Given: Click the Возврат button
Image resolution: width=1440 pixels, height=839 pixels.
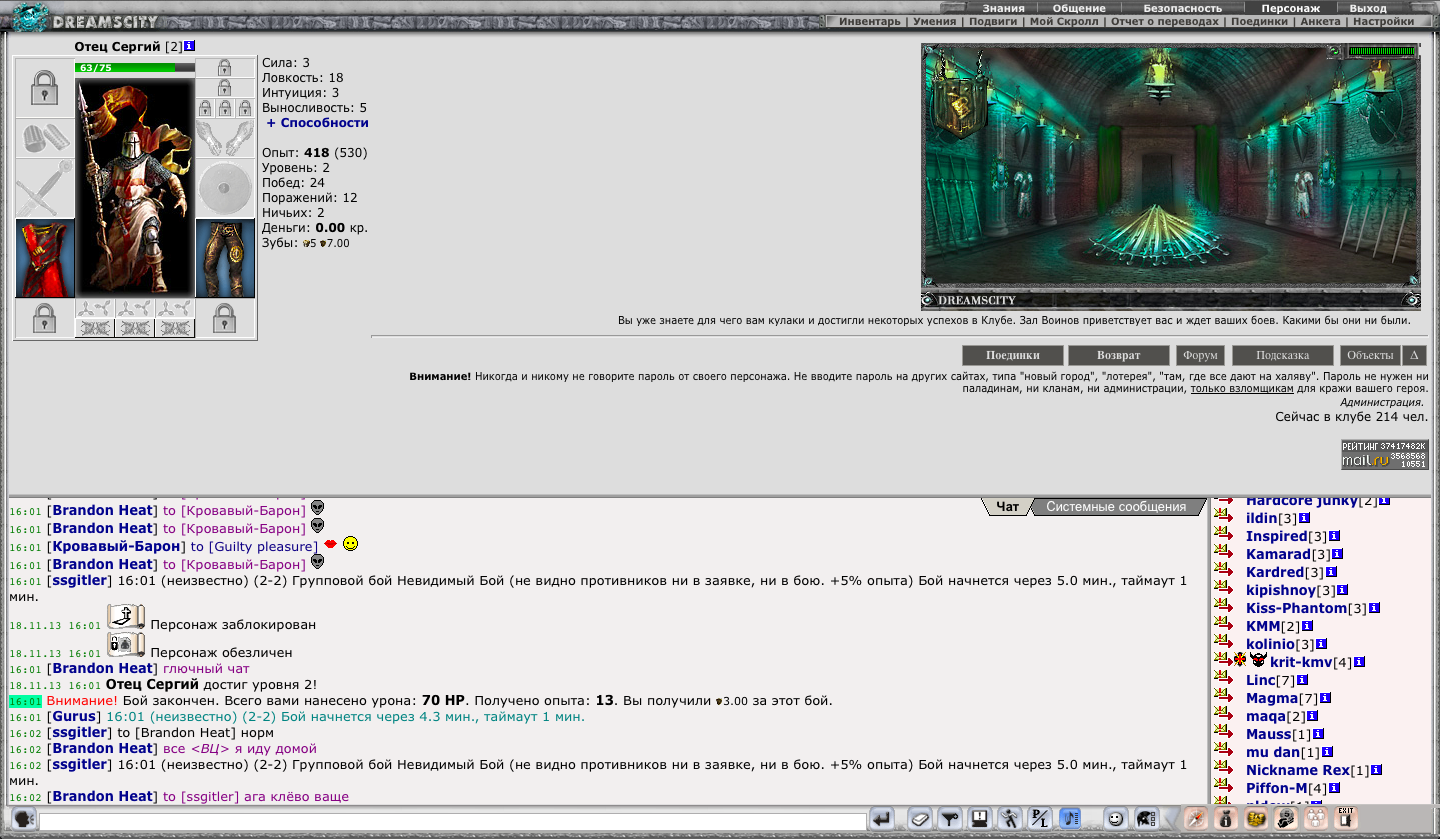Looking at the screenshot, I should point(1118,355).
